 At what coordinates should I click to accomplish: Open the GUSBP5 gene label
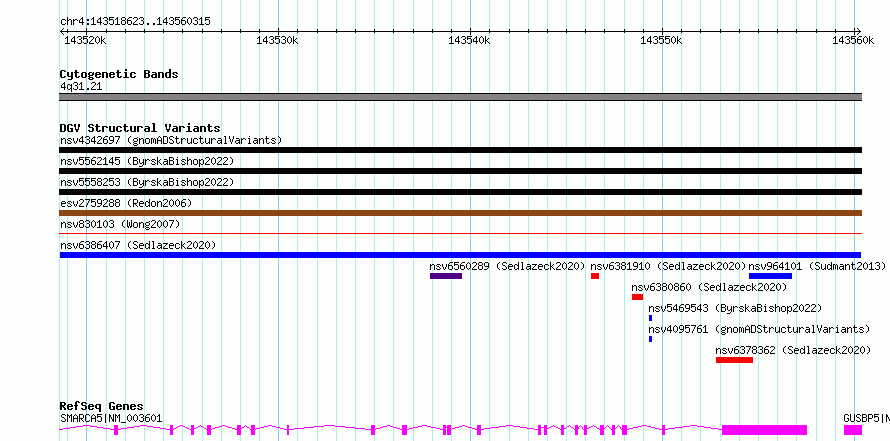tap(866, 419)
